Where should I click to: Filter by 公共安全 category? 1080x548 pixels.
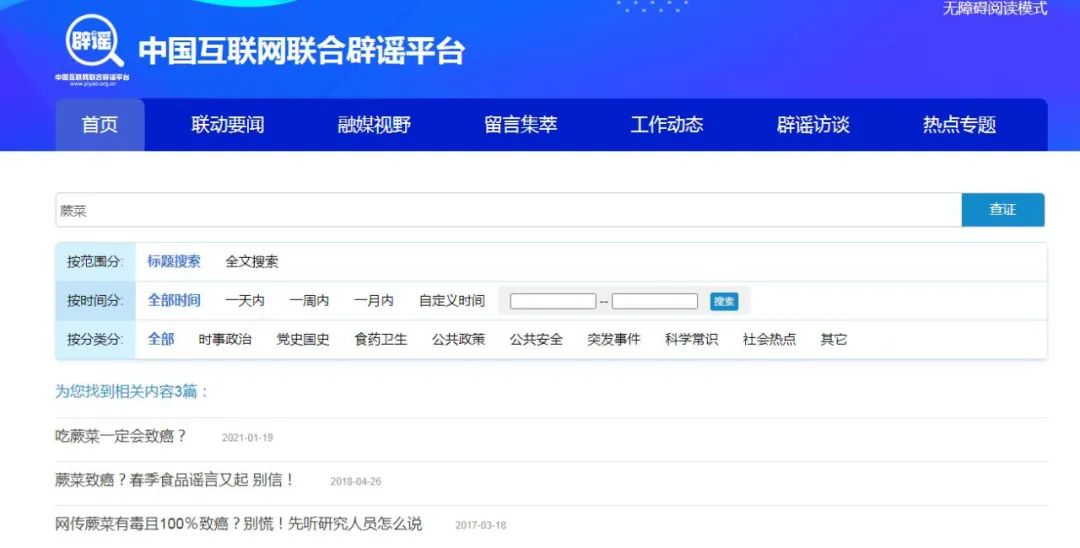(x=536, y=339)
